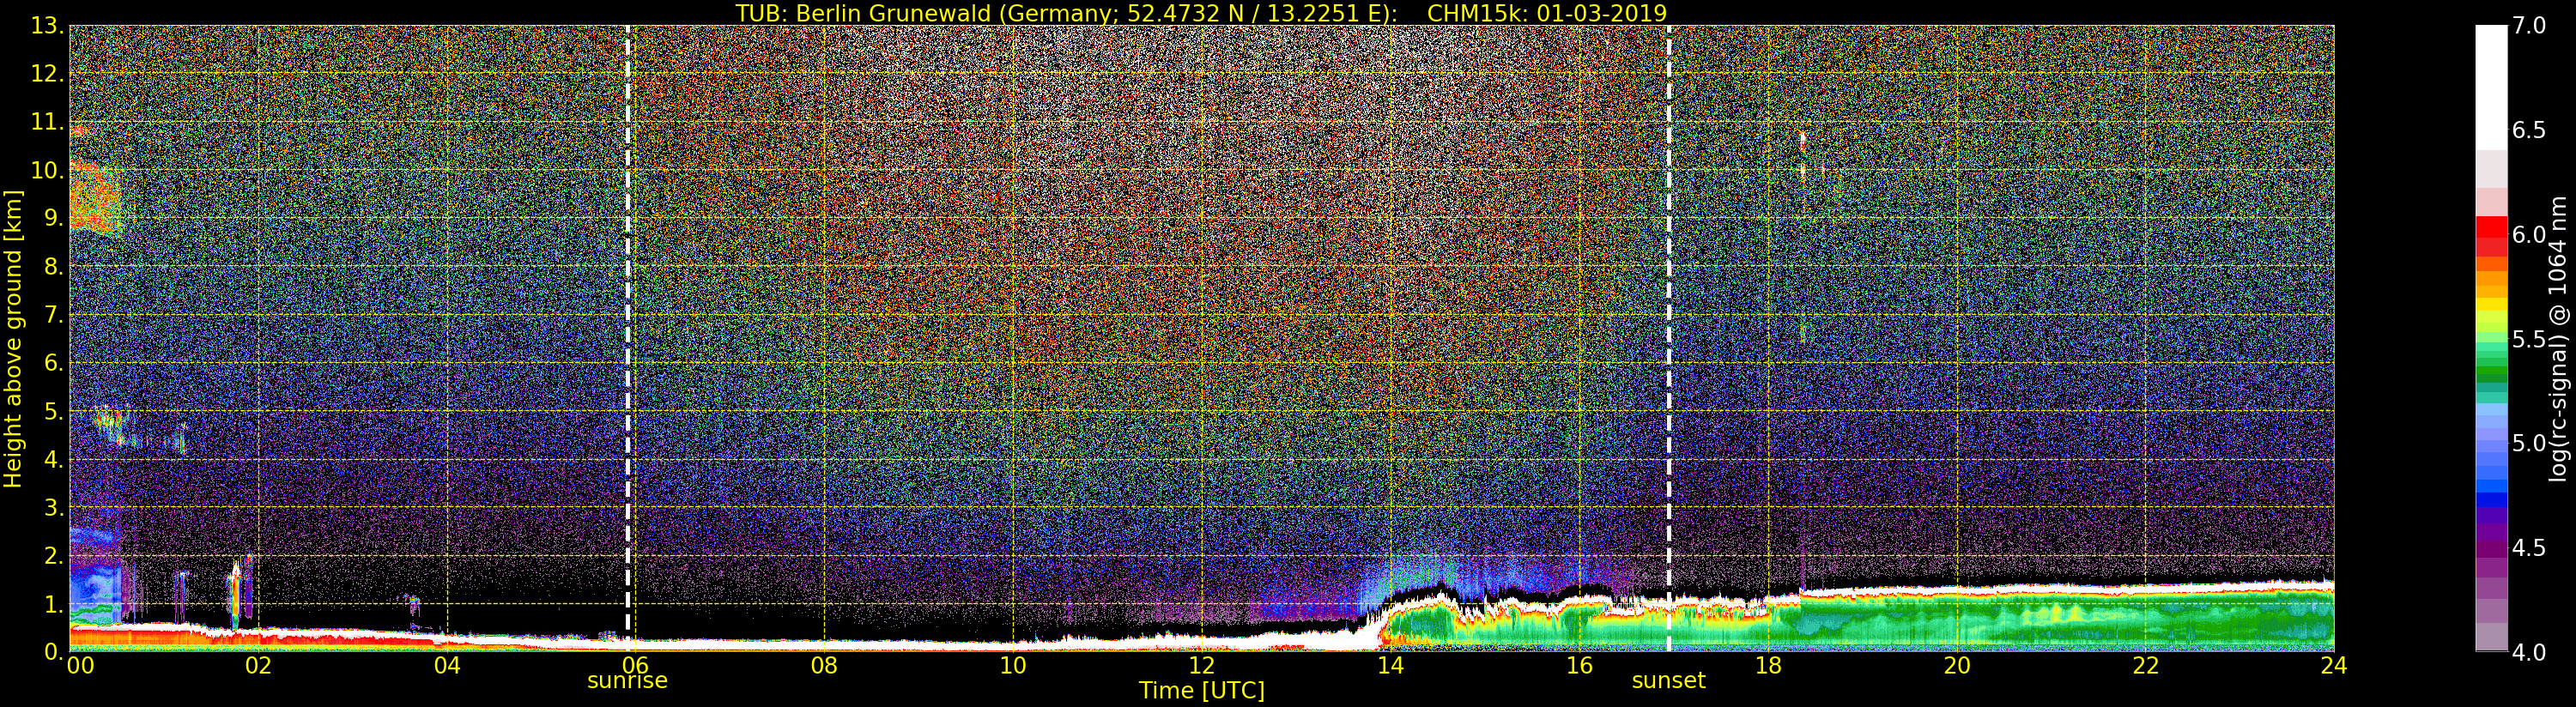Image resolution: width=2576 pixels, height=707 pixels.
Task: Click the height axis tick "0."
Action: tap(54, 651)
